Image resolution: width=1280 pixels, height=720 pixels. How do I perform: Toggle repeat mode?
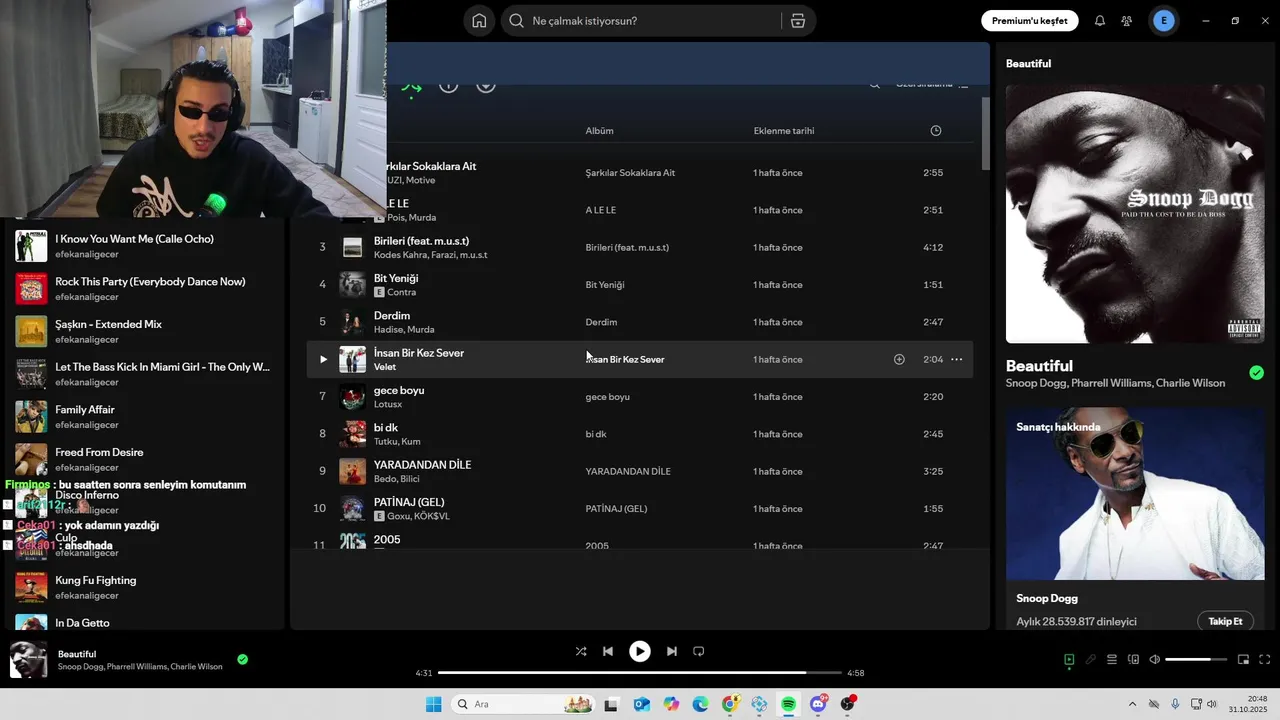click(x=699, y=651)
